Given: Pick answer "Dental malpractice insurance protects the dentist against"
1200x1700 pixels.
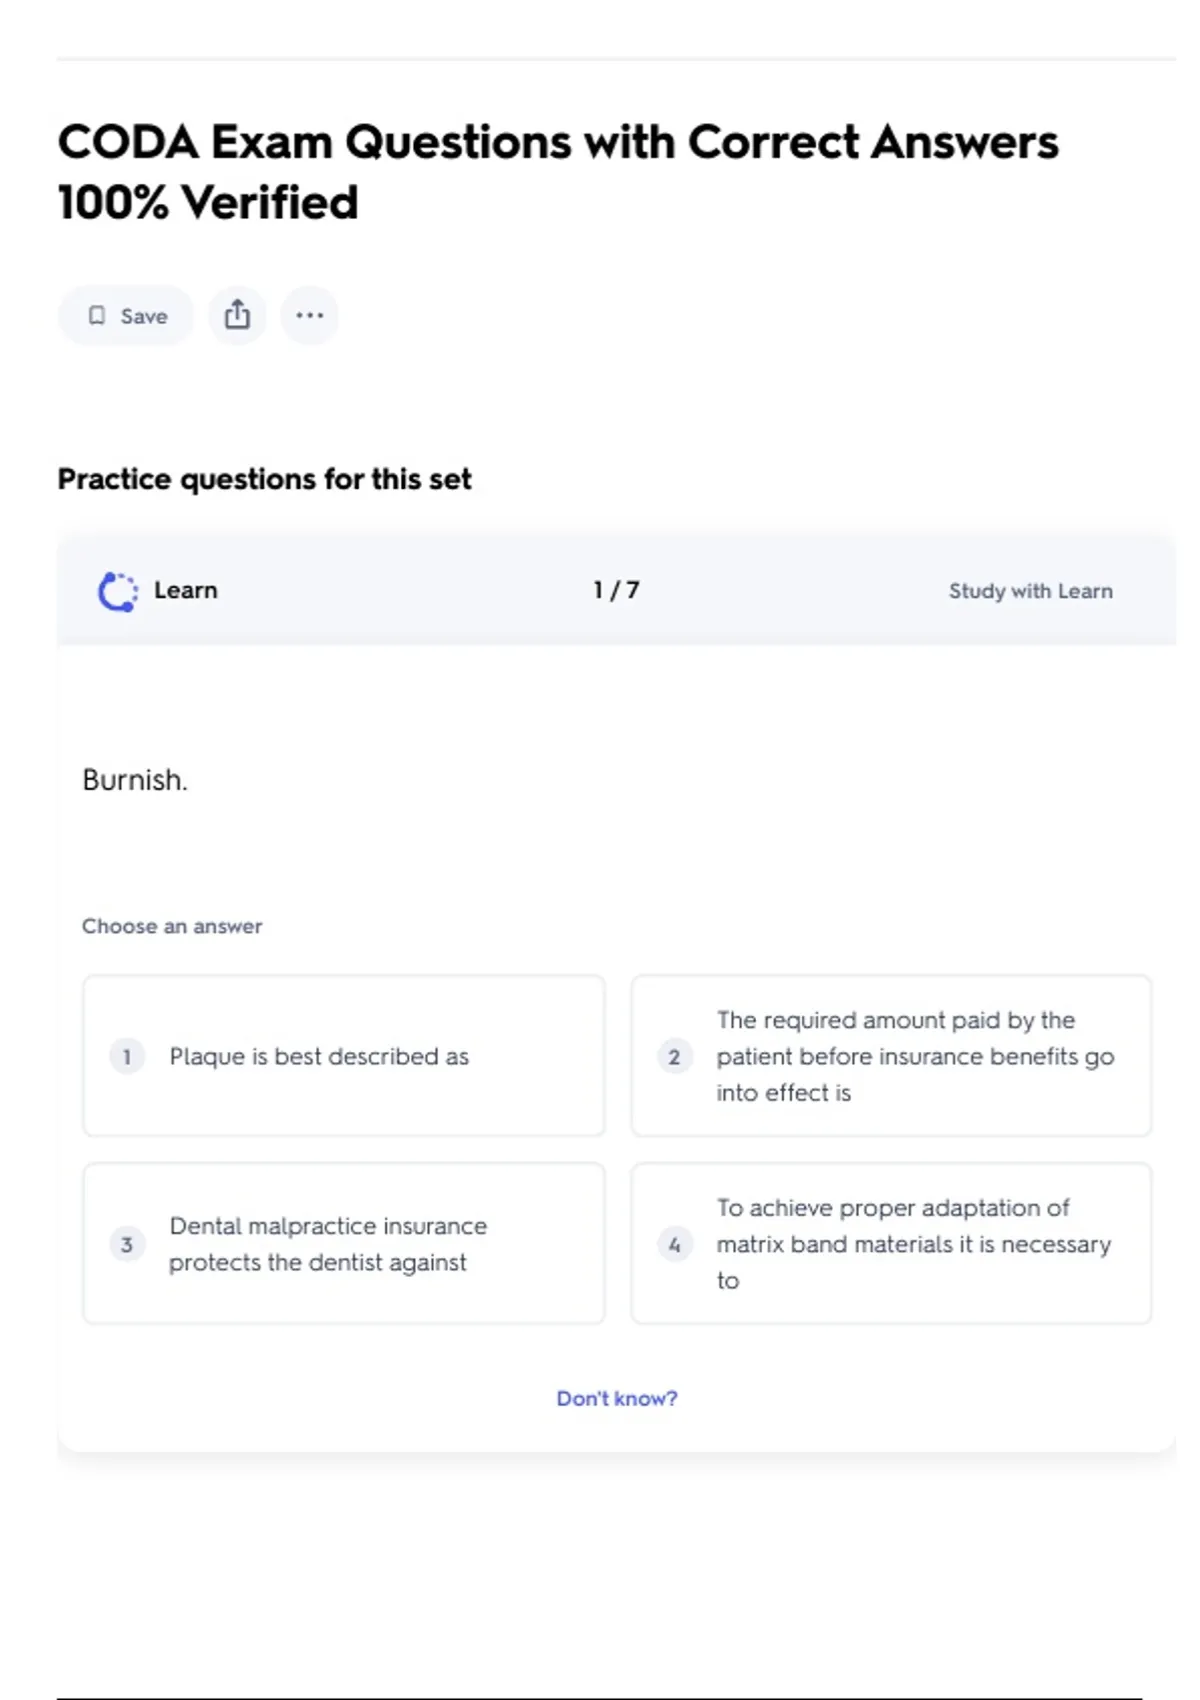Looking at the screenshot, I should click(344, 1244).
